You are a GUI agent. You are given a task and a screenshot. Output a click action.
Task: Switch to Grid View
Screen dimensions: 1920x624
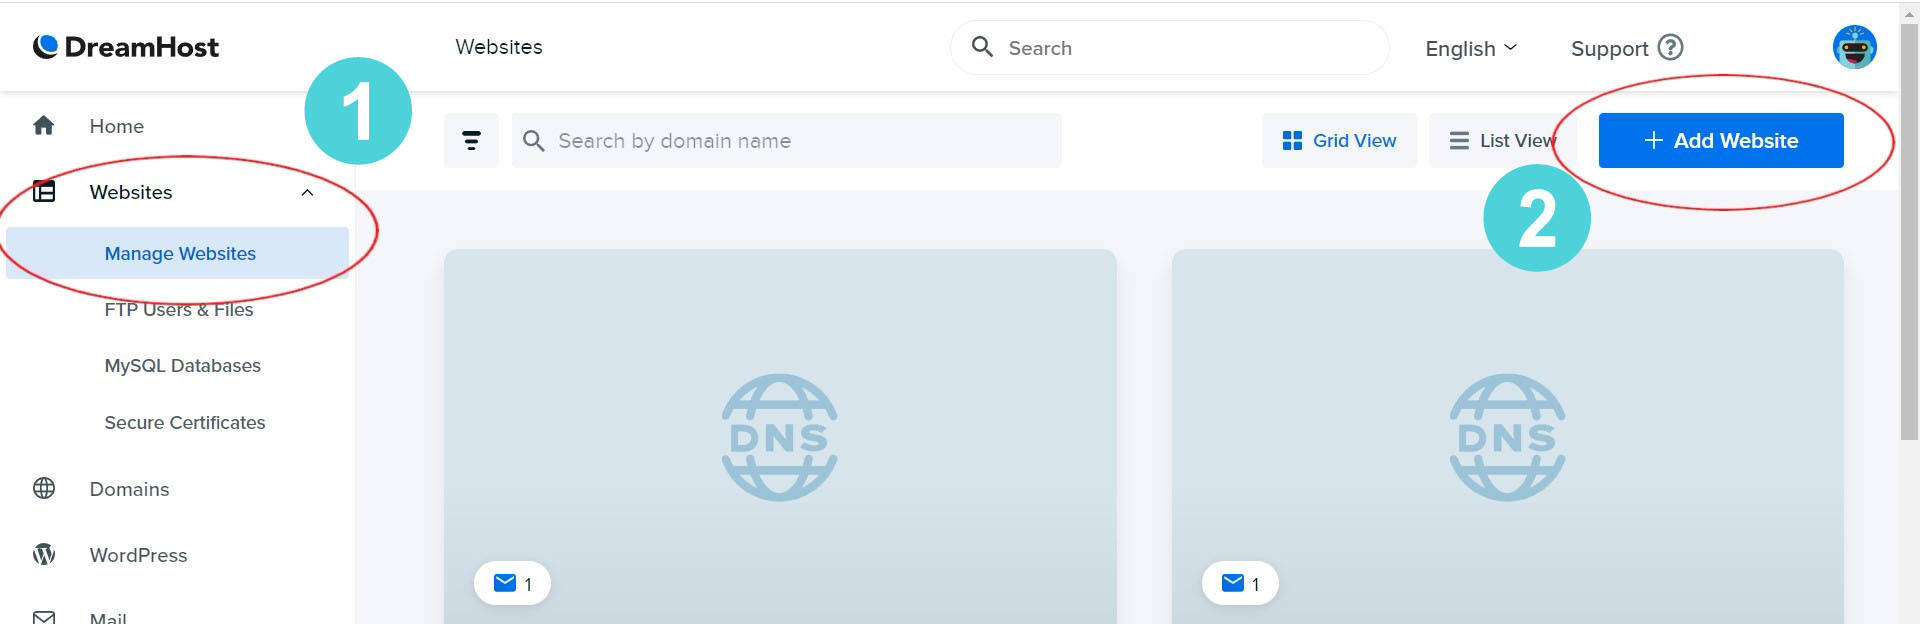click(1339, 141)
